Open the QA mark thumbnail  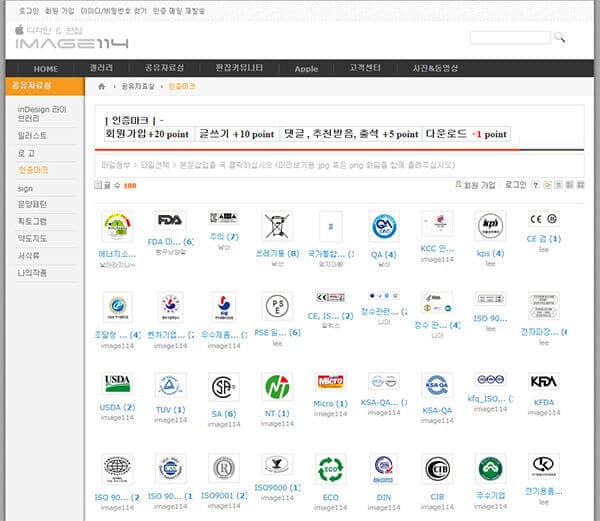(x=384, y=226)
